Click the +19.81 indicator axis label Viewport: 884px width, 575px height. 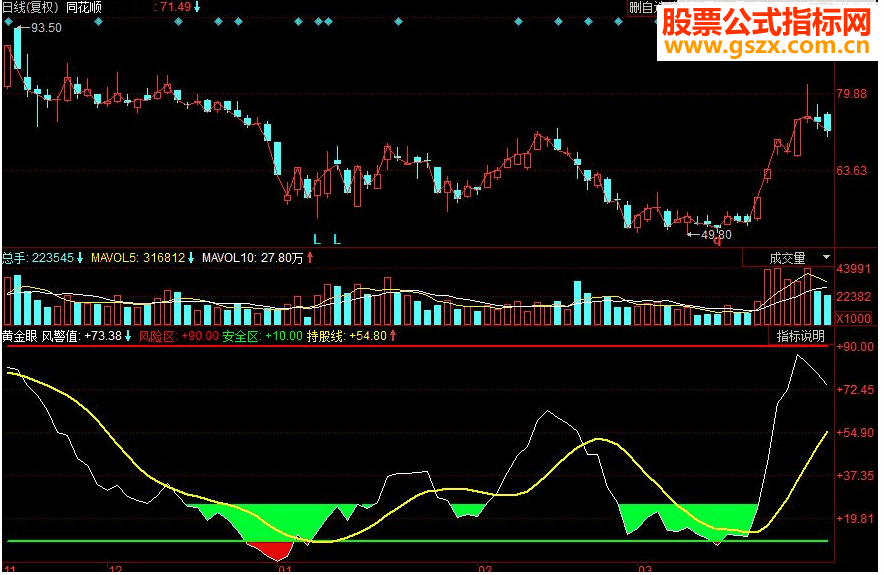click(x=855, y=518)
